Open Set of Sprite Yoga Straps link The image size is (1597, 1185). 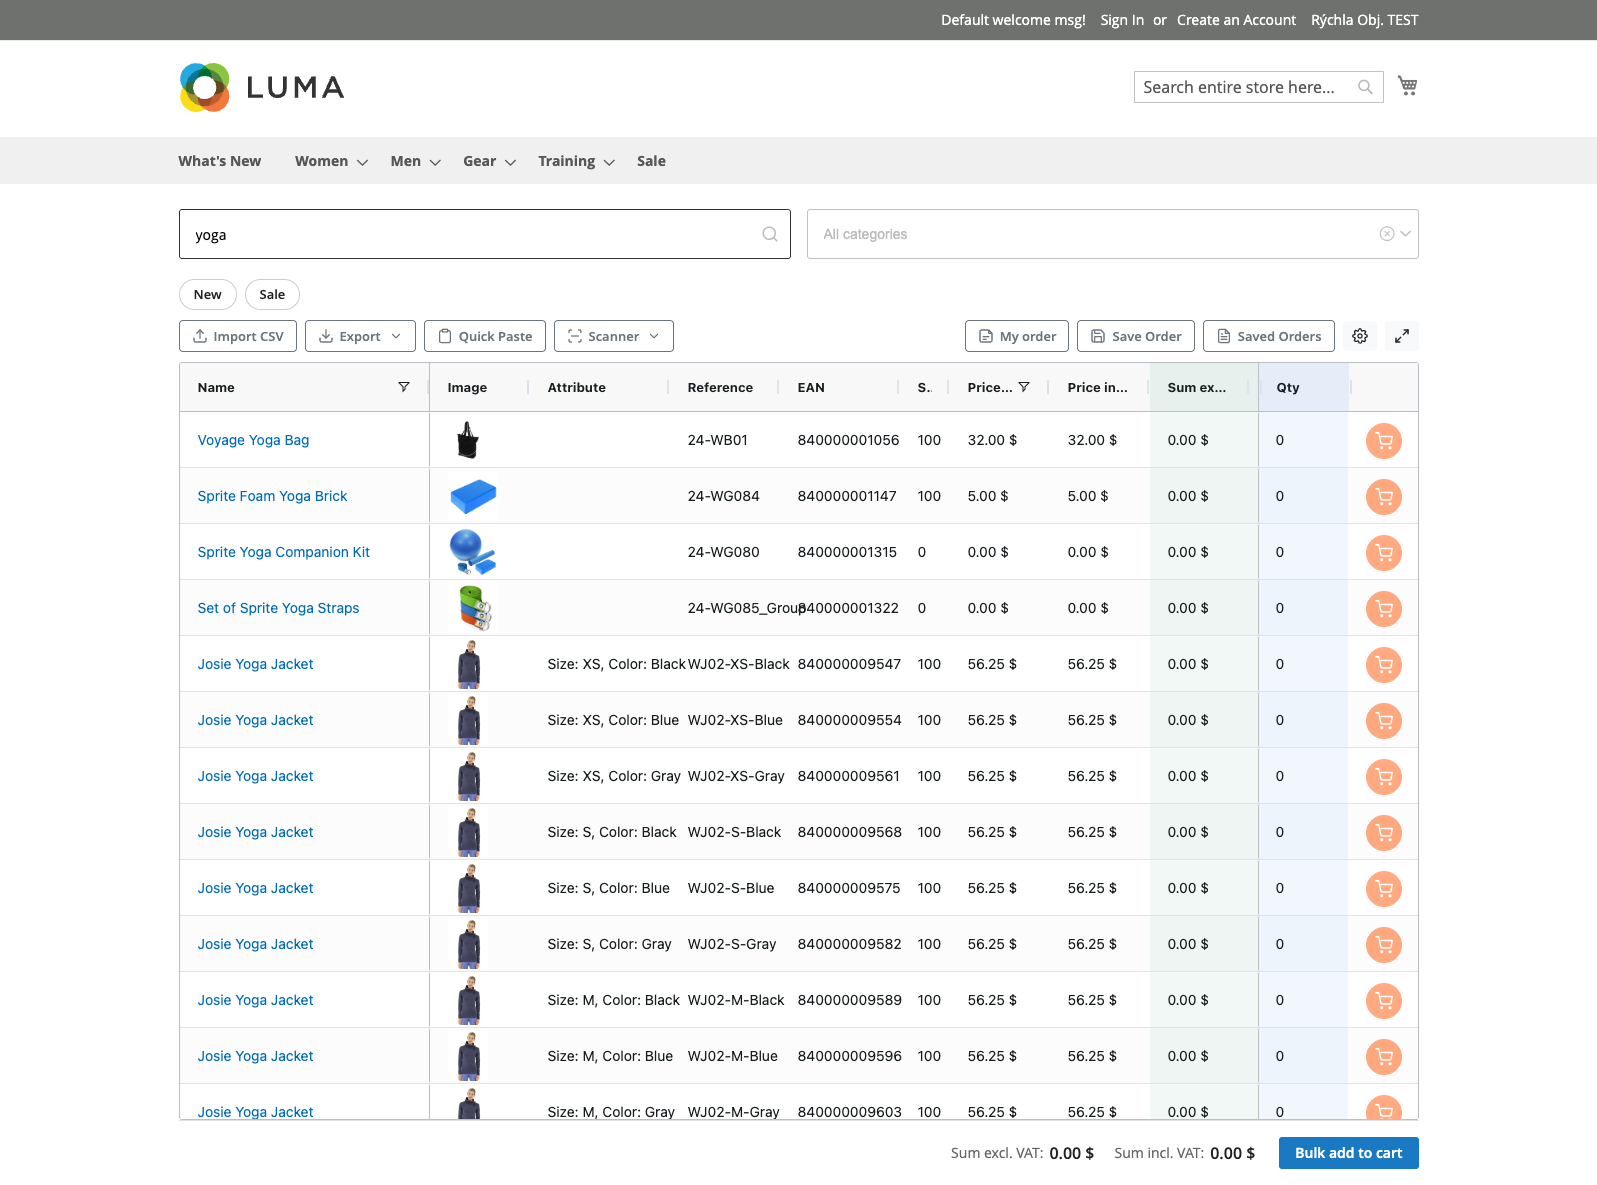pos(278,608)
